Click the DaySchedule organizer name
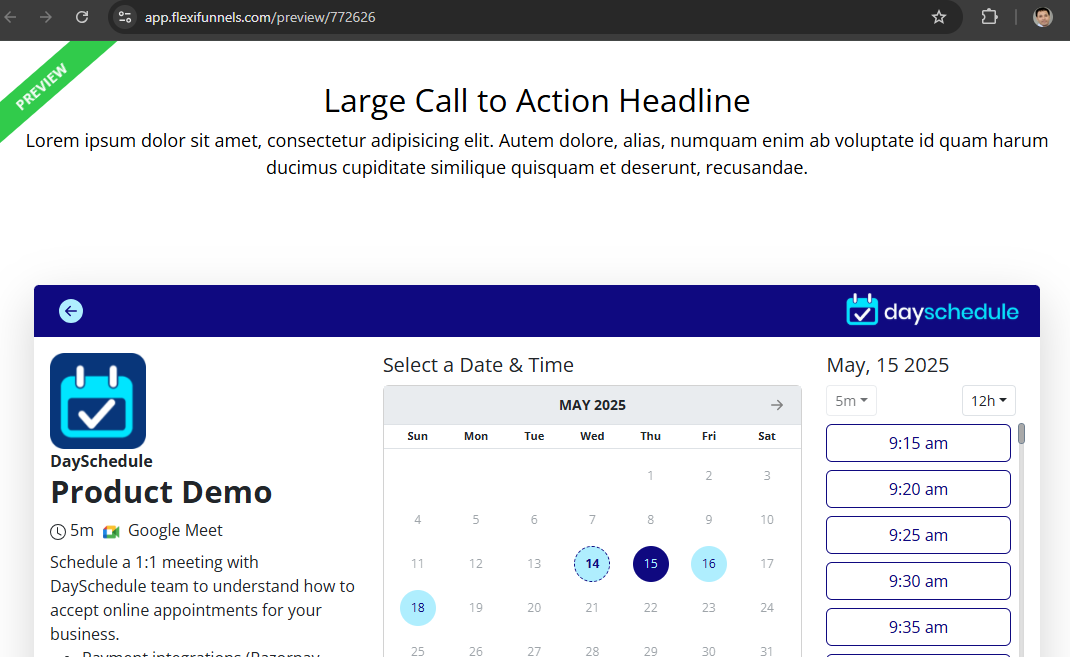This screenshot has height=657, width=1070. 101,461
